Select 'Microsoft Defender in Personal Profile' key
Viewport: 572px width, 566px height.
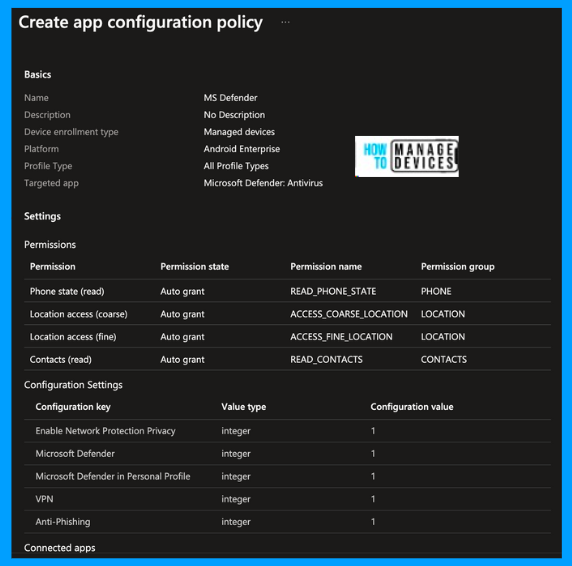tap(113, 476)
